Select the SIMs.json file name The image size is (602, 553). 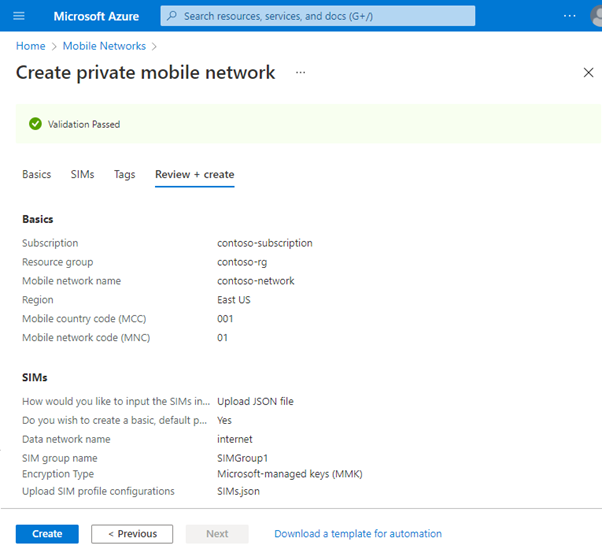(238, 491)
